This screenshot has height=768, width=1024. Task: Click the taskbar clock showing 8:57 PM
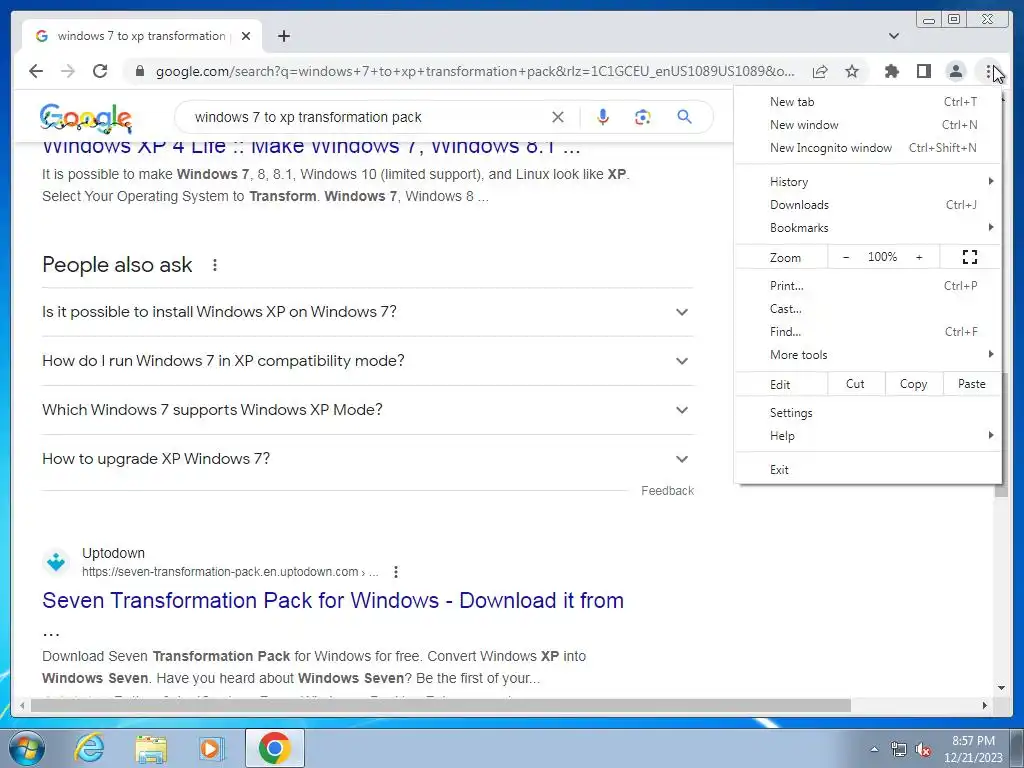tap(973, 749)
